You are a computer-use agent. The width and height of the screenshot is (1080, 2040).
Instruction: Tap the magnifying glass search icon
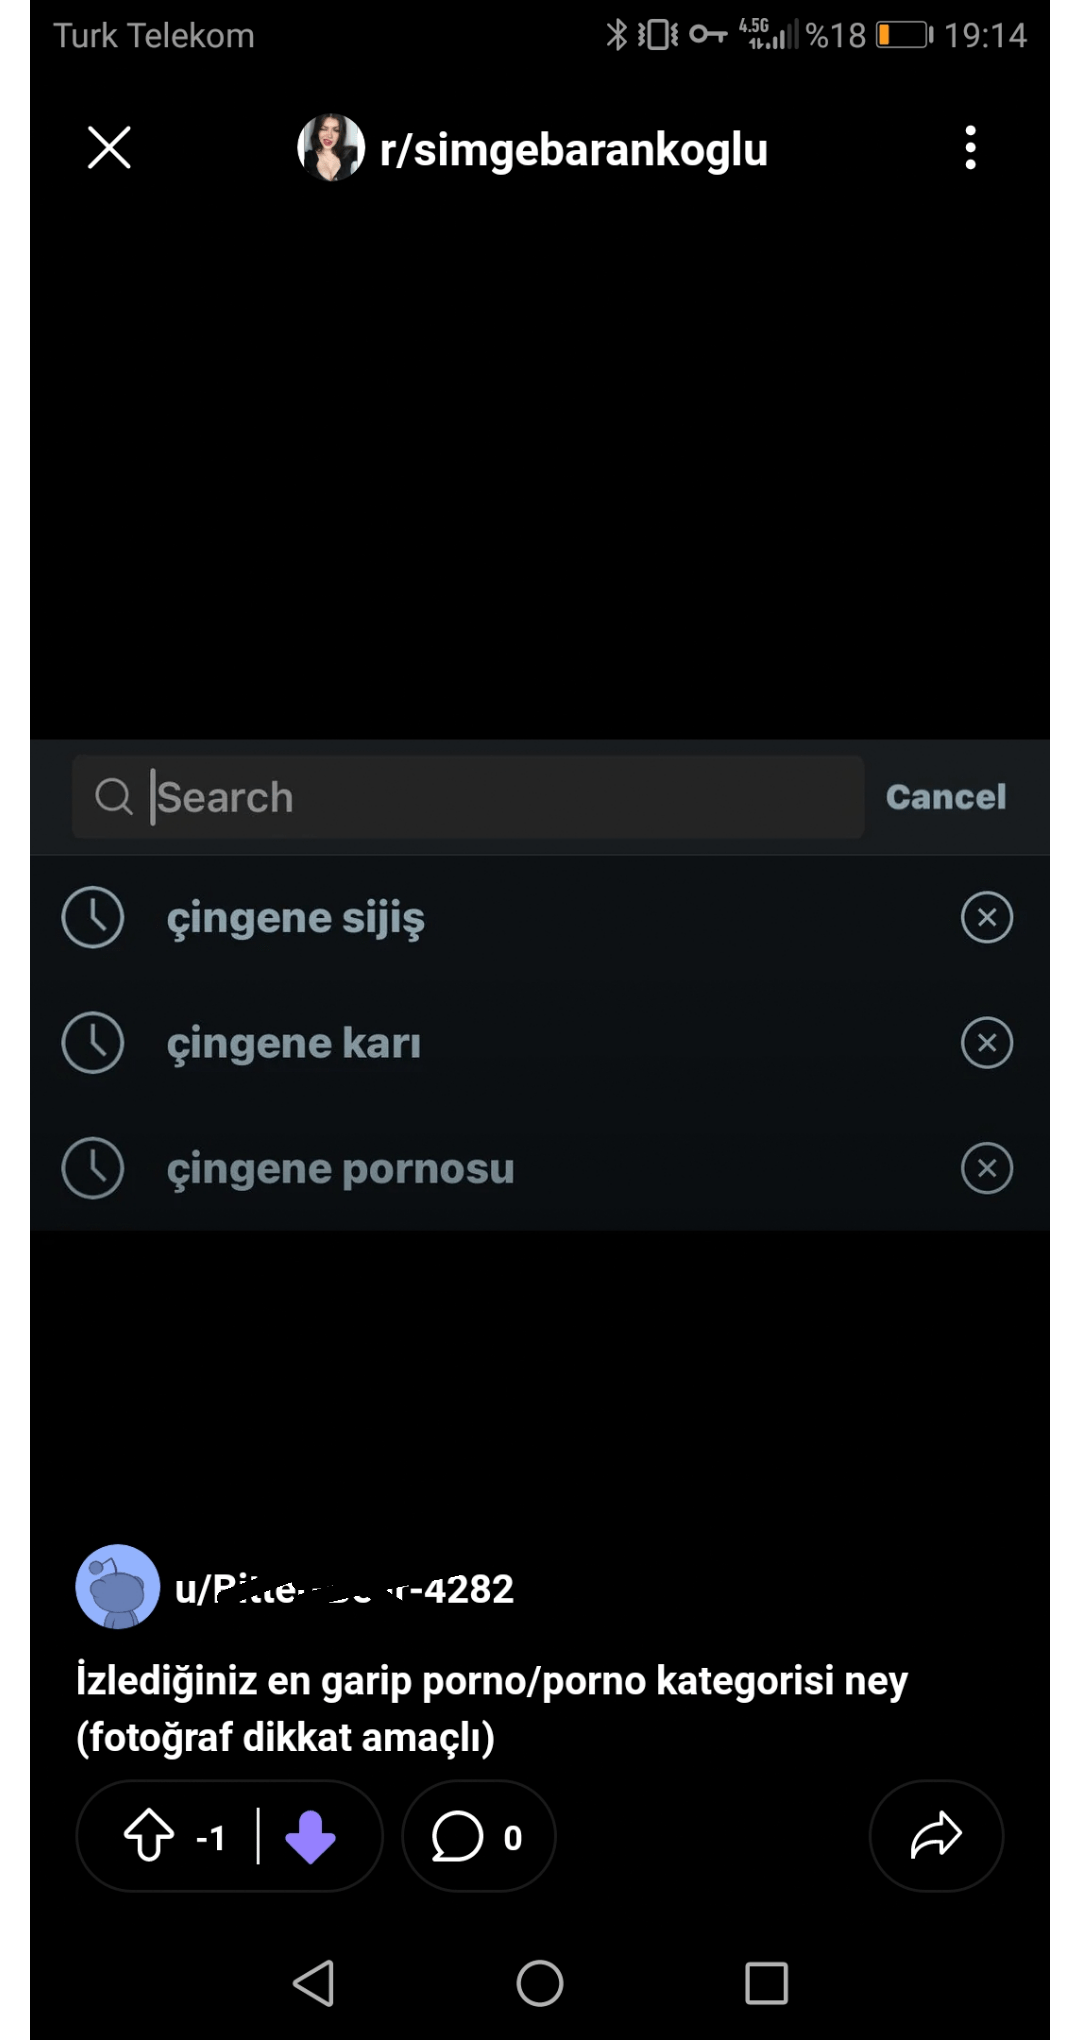[113, 797]
